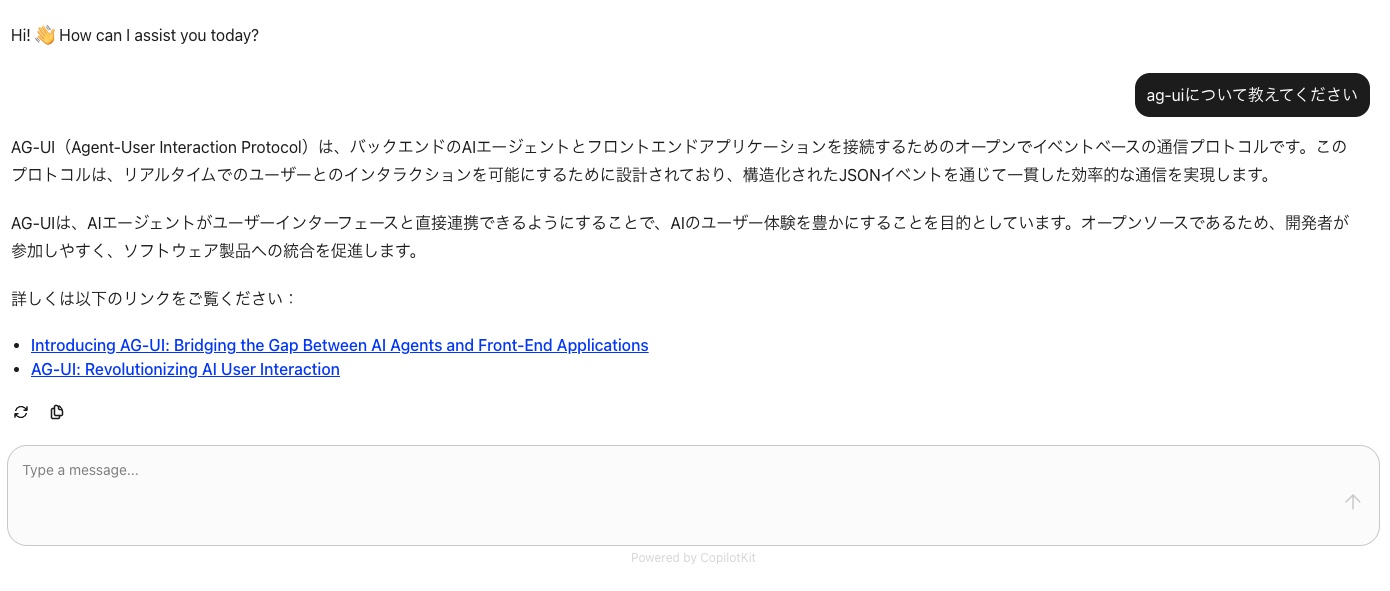Screen dimensions: 1390x591
Task: Copy the assistant's answer using the copy icon
Action: click(57, 412)
